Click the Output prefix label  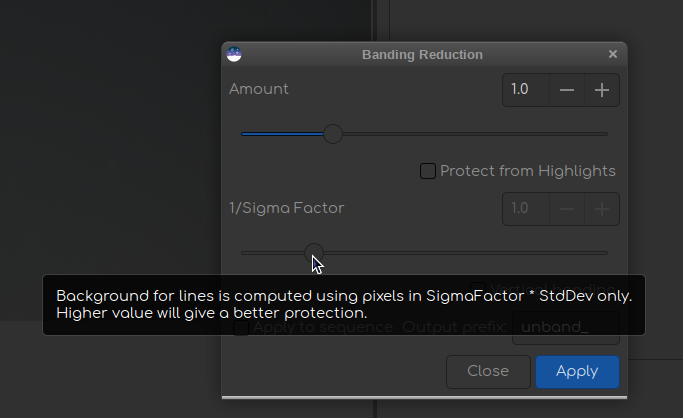pyautogui.click(x=455, y=327)
